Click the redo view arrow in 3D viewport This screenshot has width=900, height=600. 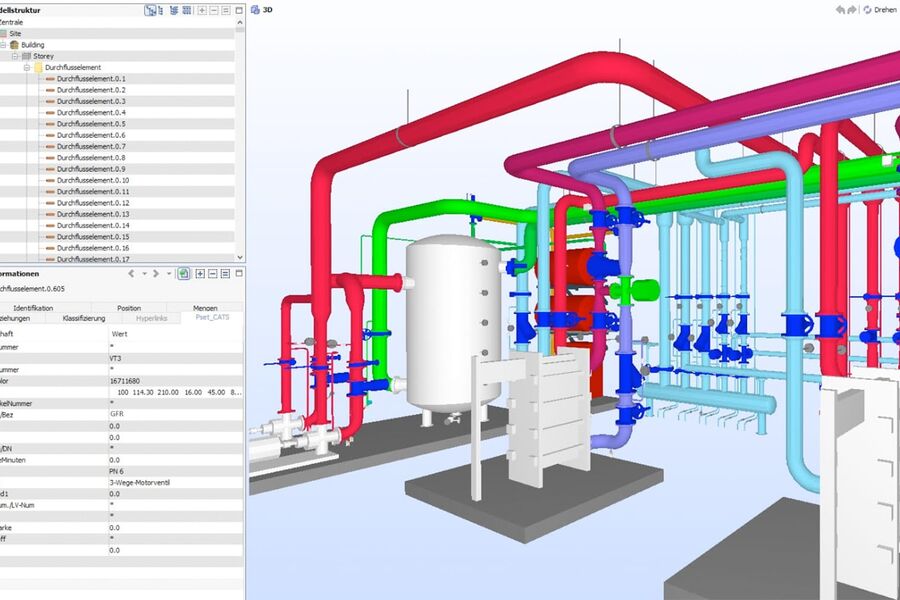853,10
